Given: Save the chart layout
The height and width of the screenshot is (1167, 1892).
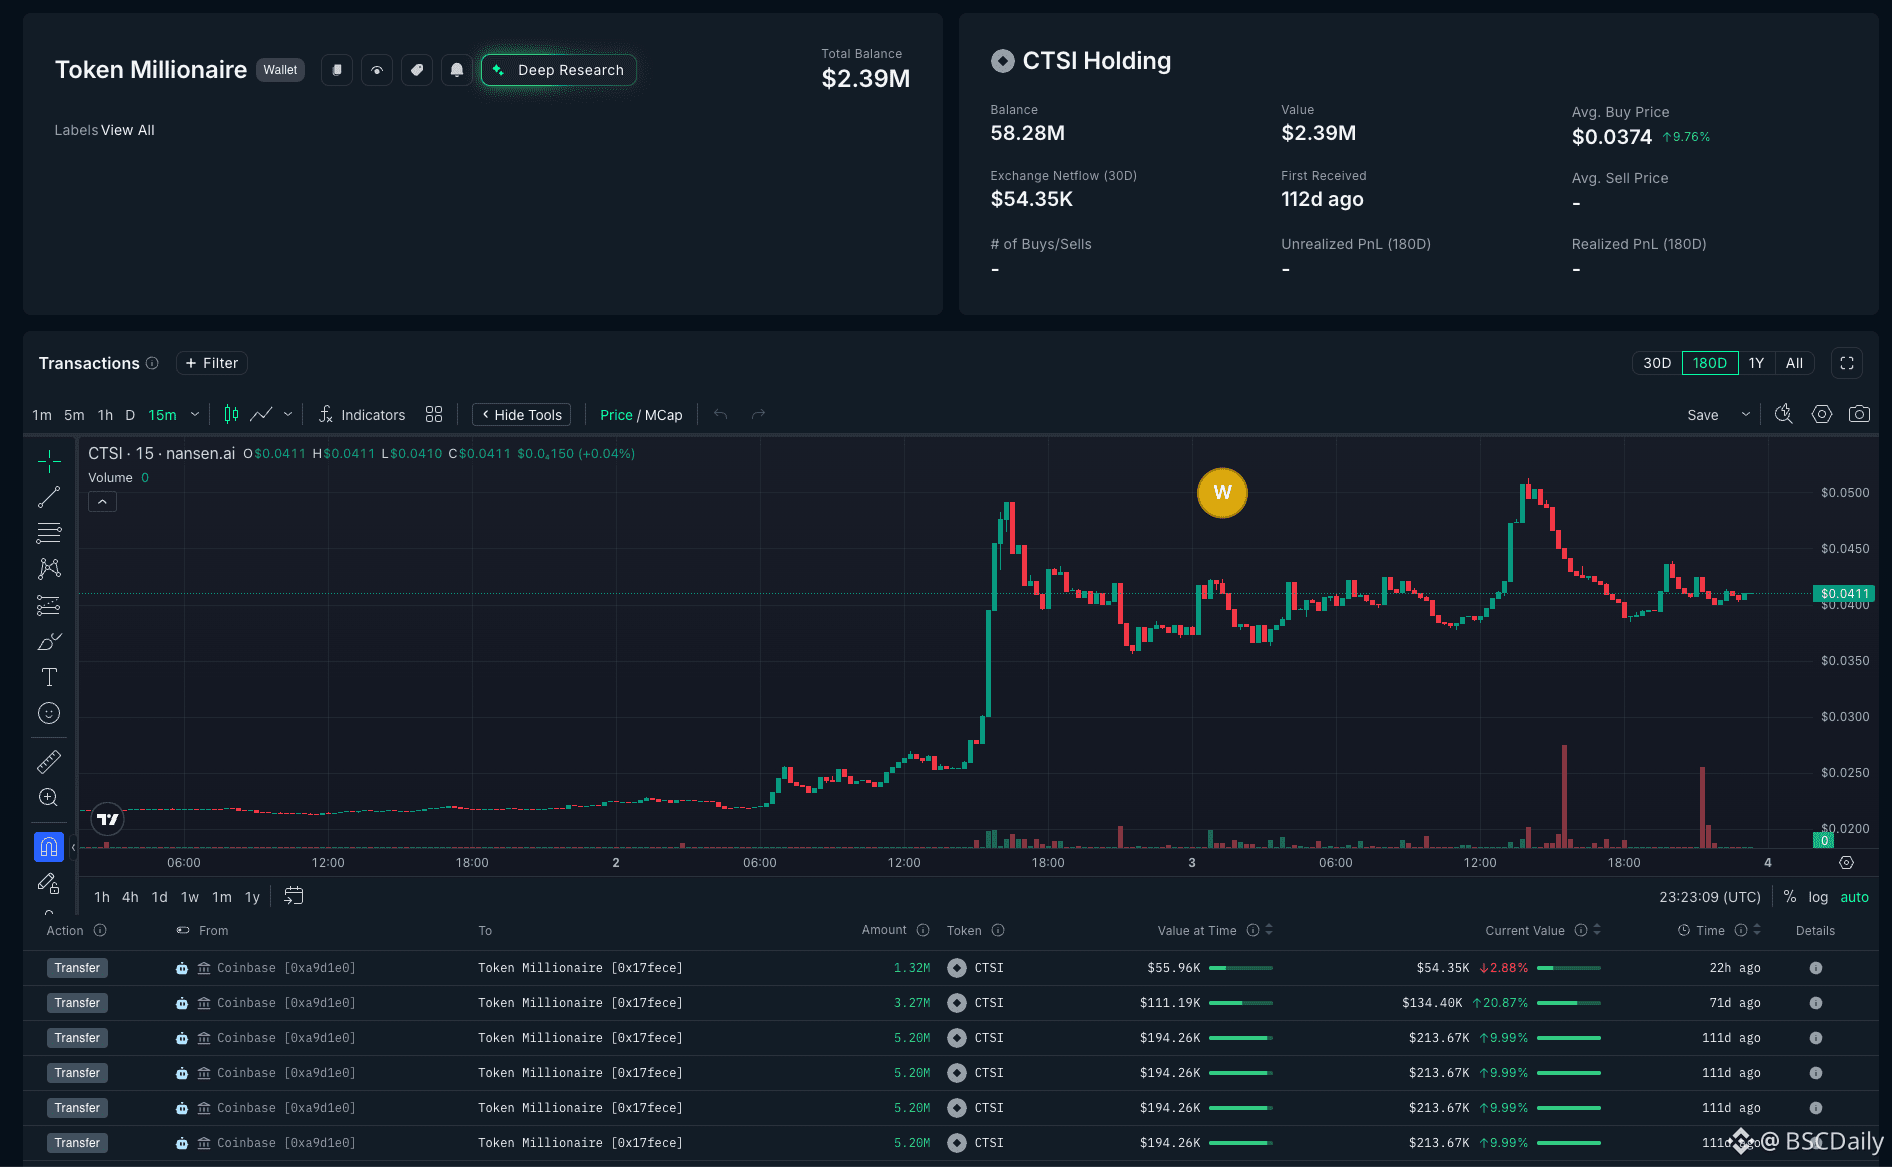Looking at the screenshot, I should (1703, 415).
